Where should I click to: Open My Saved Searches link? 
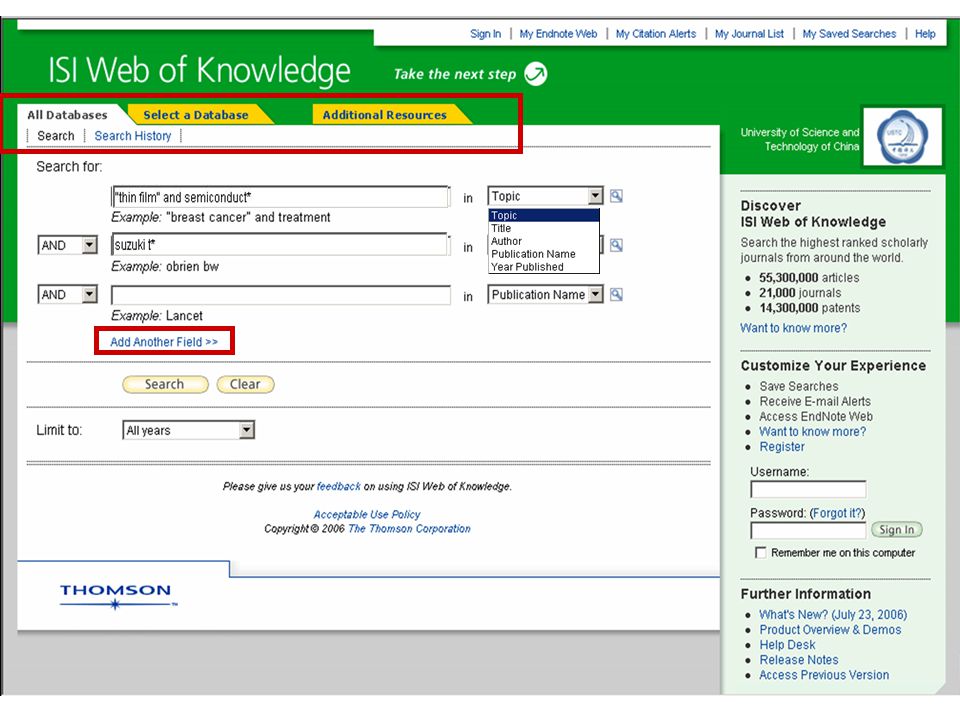(849, 34)
